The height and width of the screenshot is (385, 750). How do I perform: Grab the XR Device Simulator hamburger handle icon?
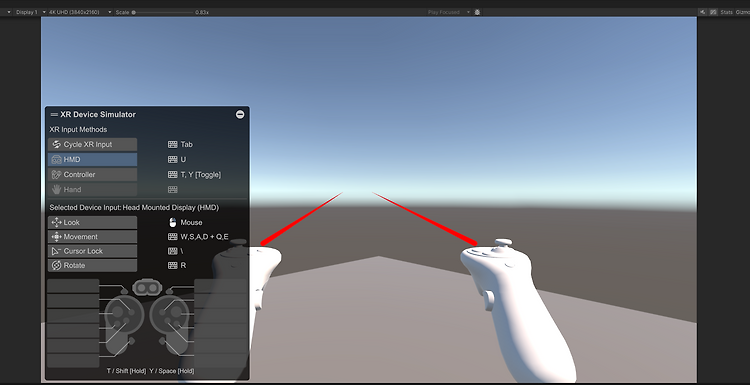coord(54,115)
